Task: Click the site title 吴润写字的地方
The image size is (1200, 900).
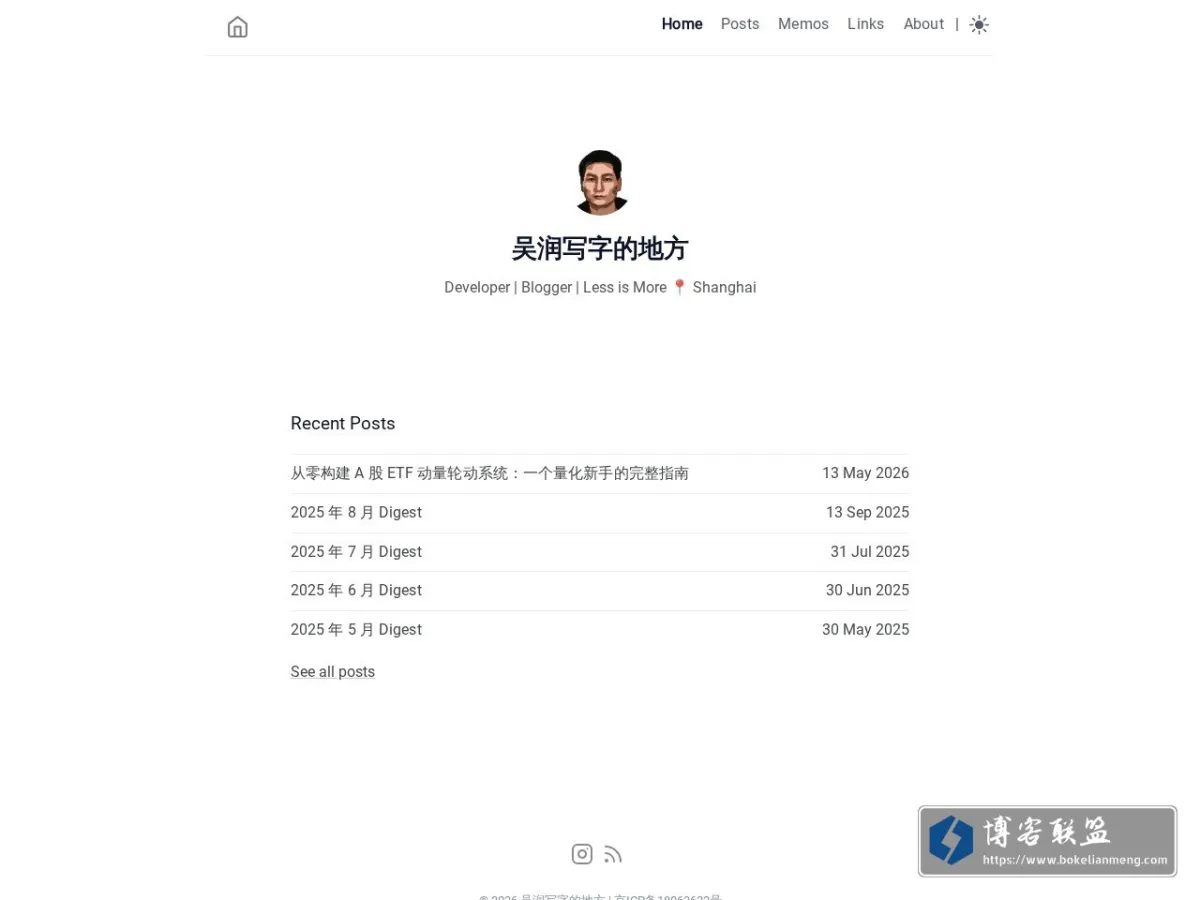Action: [600, 248]
